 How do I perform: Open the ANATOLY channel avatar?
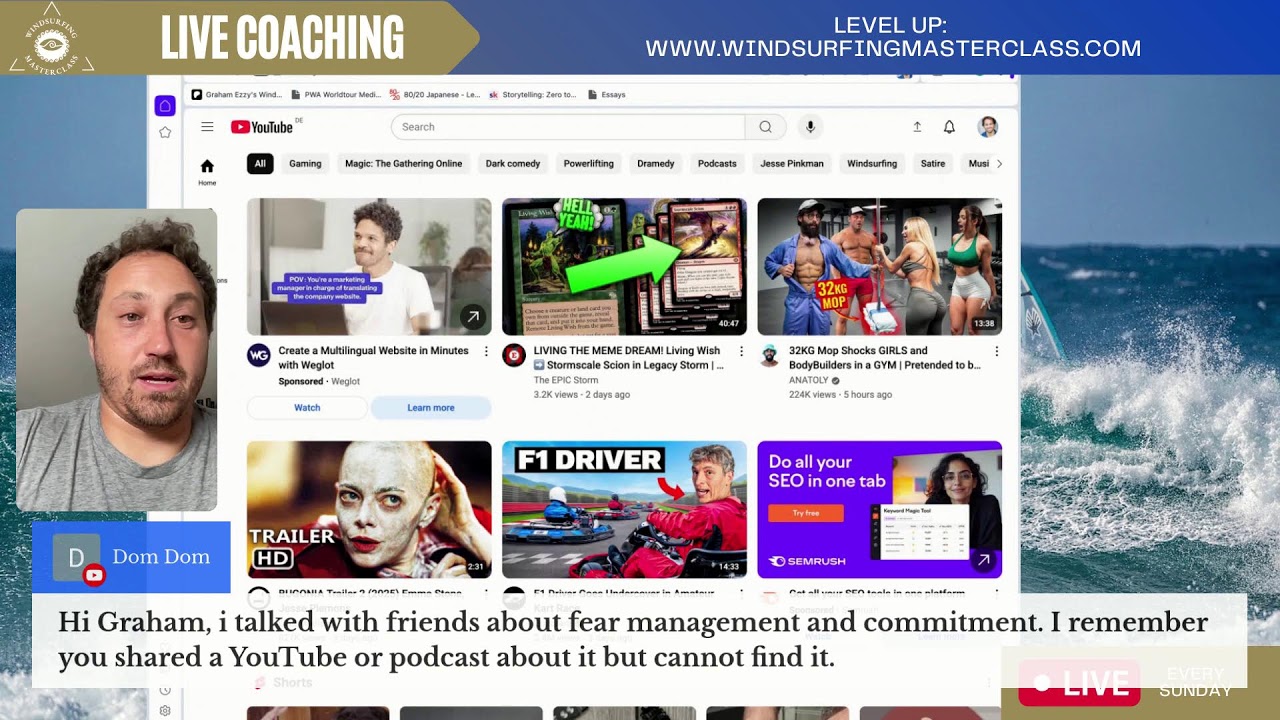click(769, 356)
